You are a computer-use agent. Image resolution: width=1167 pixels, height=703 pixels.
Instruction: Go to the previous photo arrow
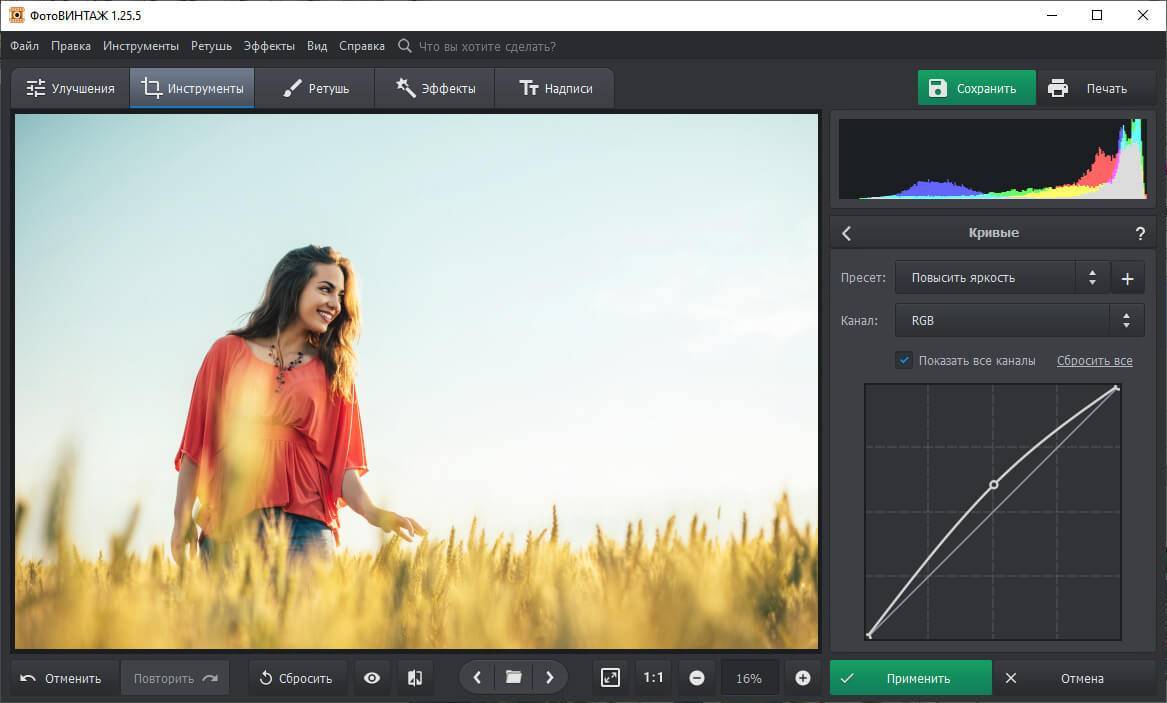pos(477,678)
